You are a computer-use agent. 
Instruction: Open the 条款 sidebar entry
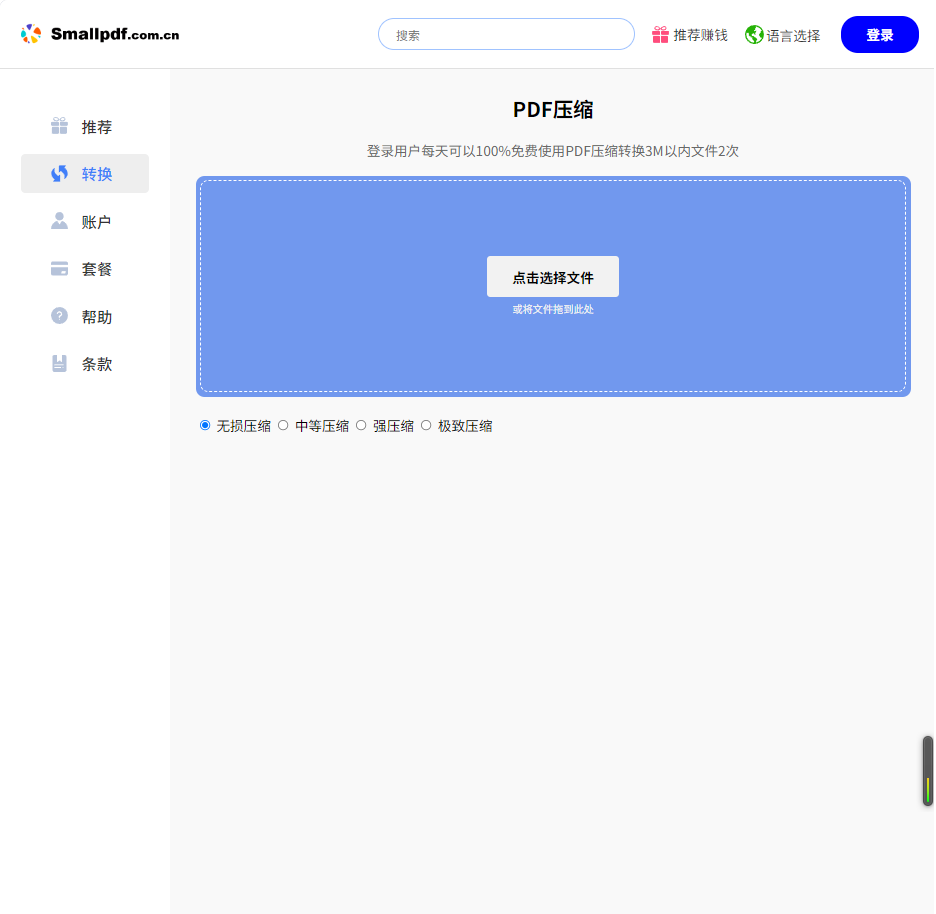click(85, 364)
